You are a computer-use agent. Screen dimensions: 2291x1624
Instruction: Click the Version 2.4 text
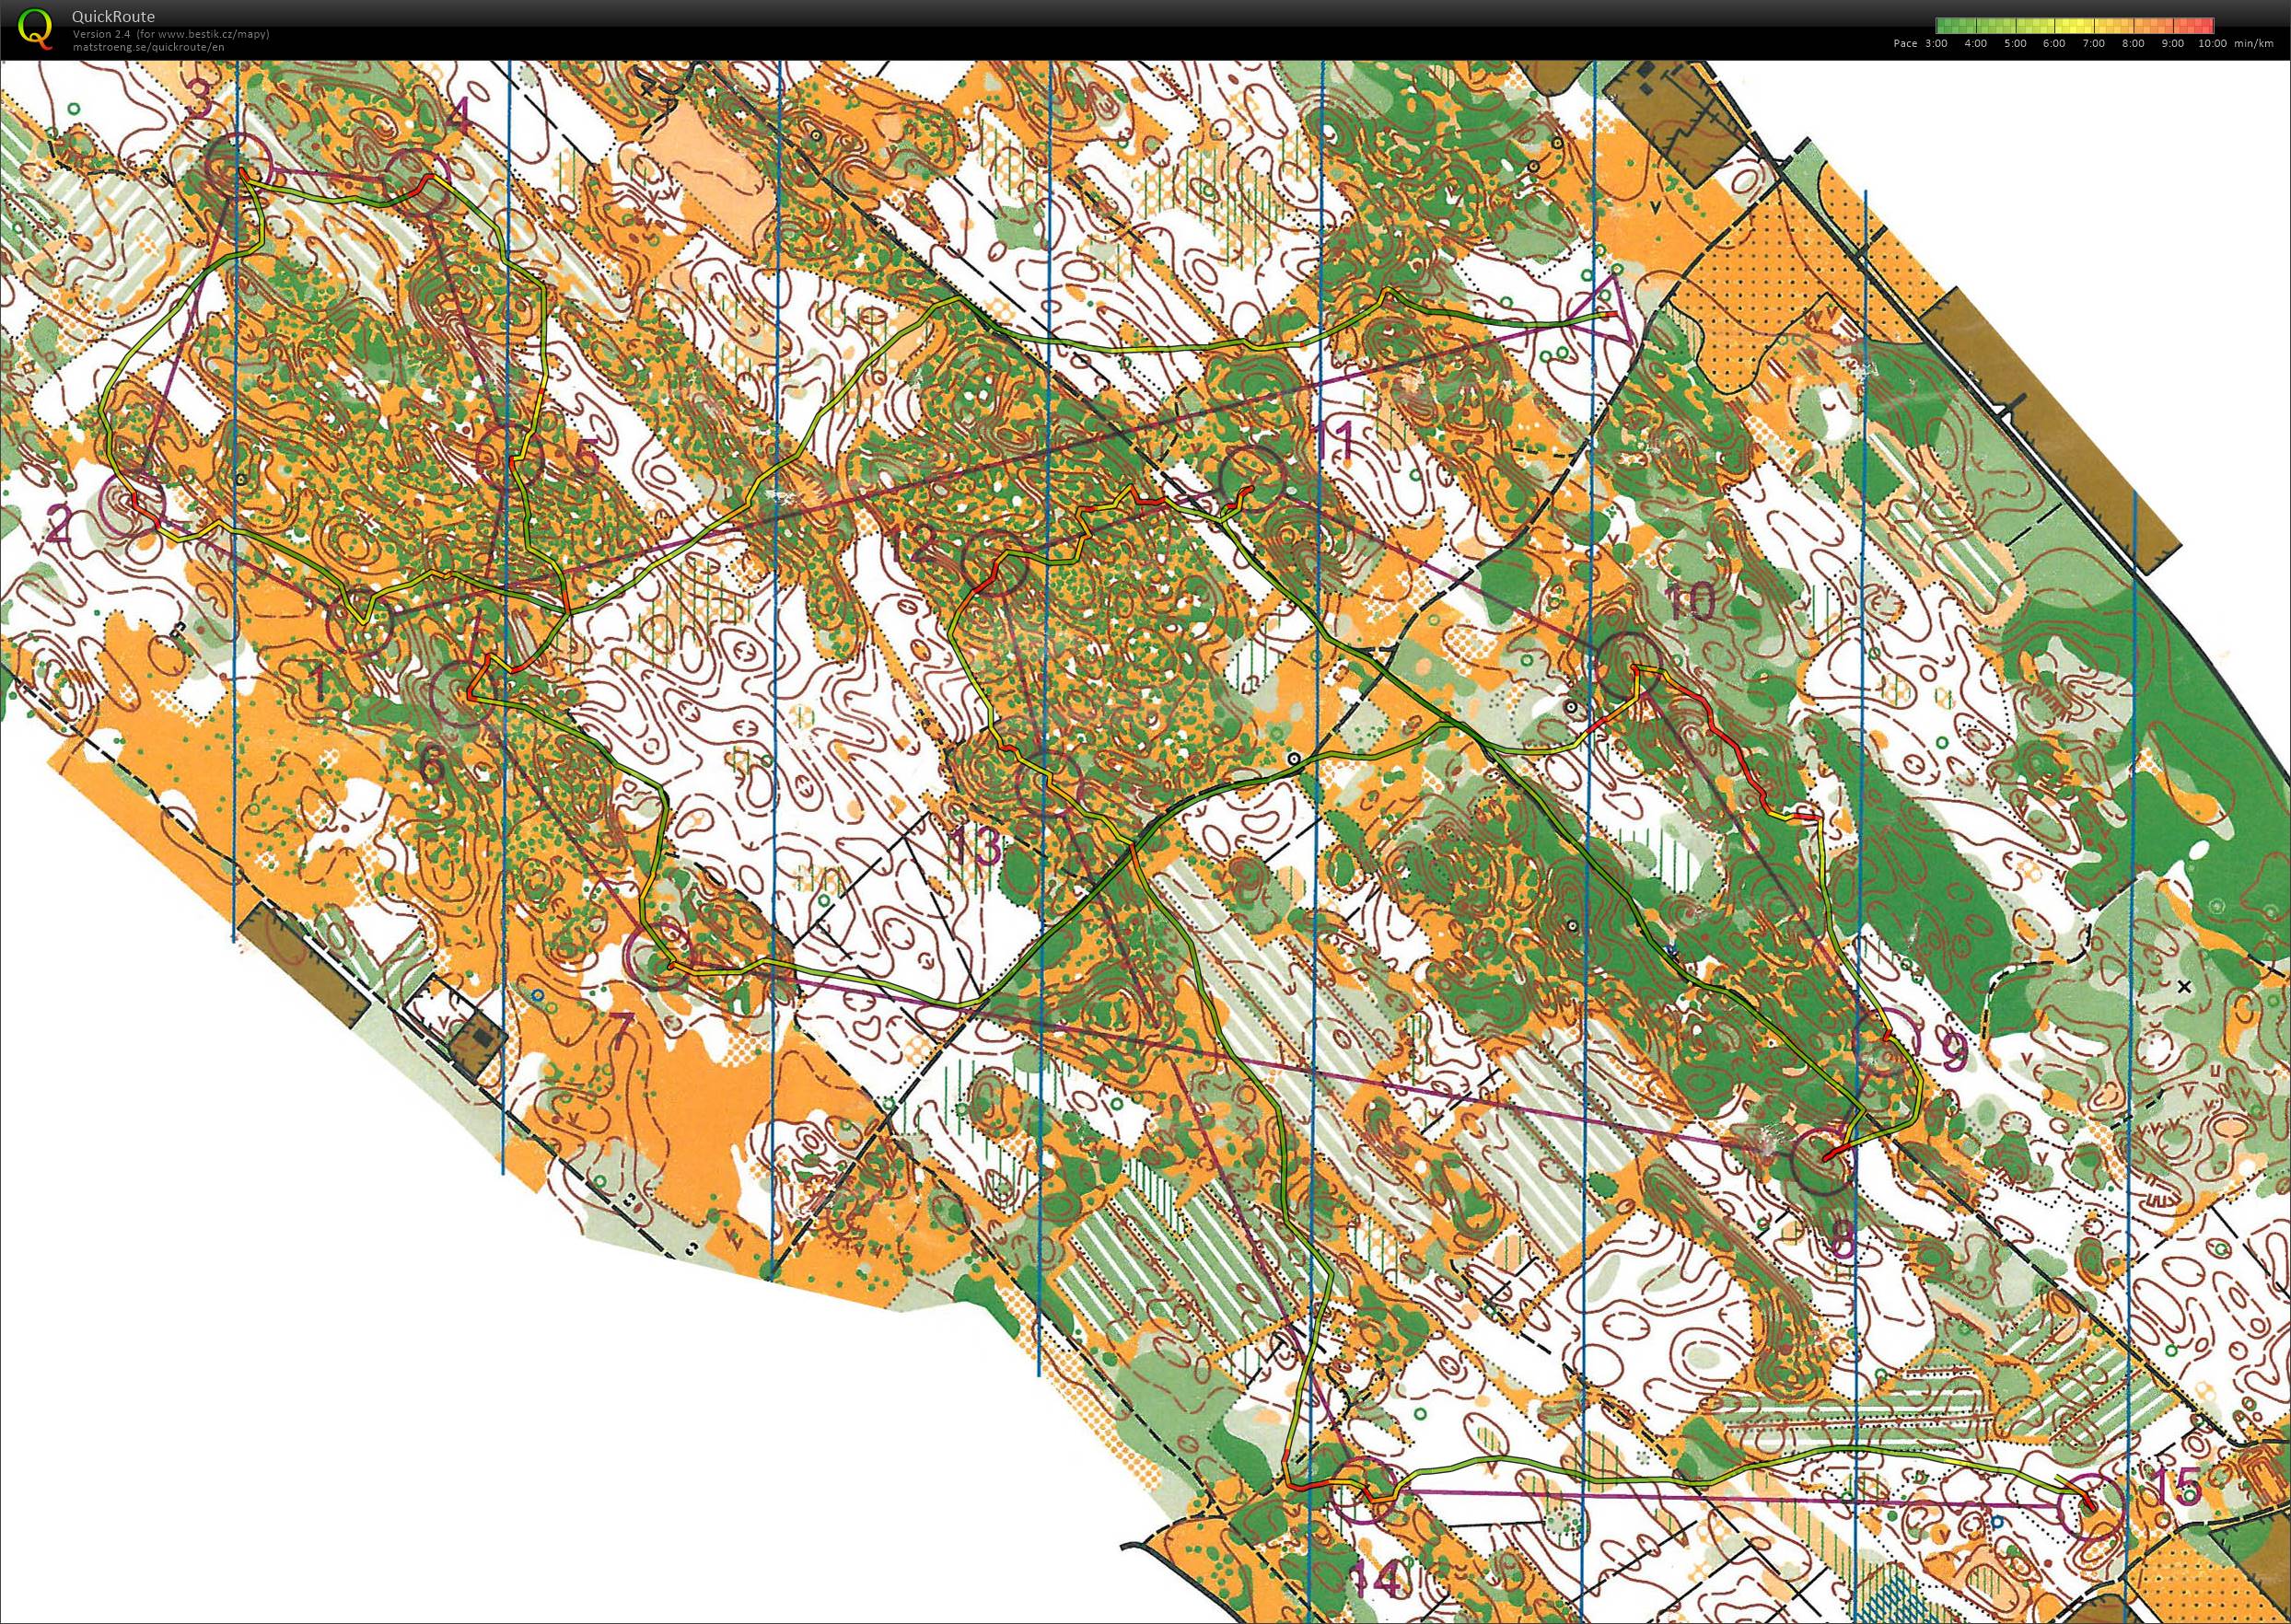click(x=101, y=34)
